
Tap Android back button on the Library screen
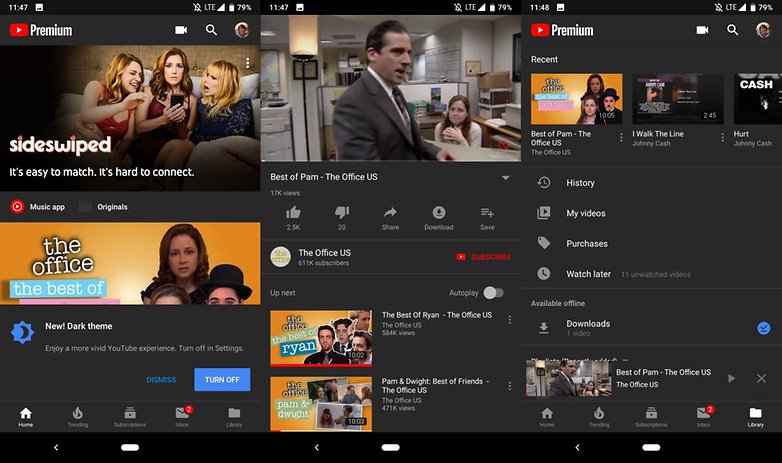(x=577, y=448)
